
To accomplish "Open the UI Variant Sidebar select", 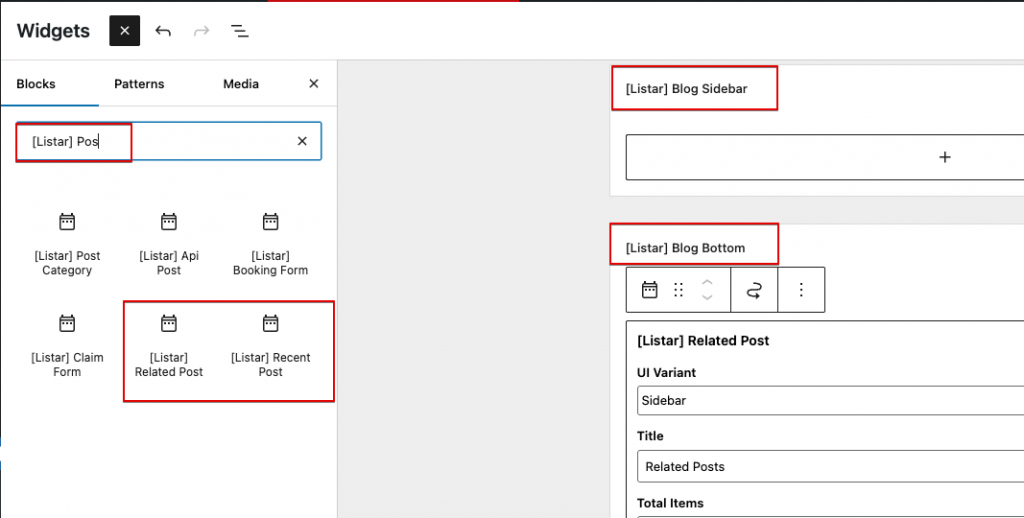I will pyautogui.click(x=830, y=400).
